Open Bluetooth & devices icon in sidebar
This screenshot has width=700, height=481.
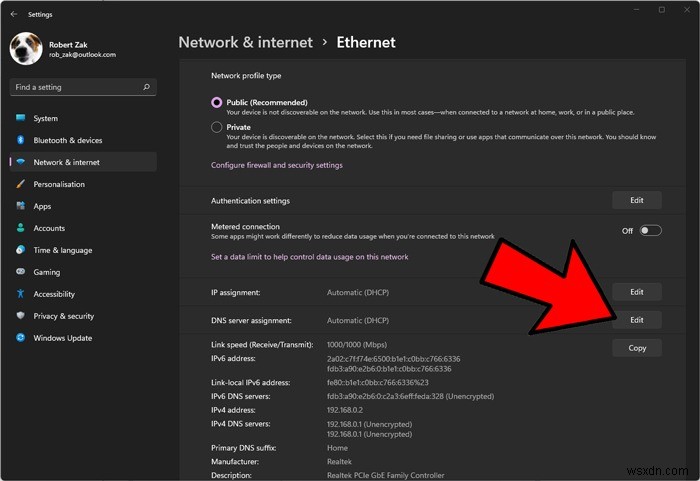[x=21, y=140]
